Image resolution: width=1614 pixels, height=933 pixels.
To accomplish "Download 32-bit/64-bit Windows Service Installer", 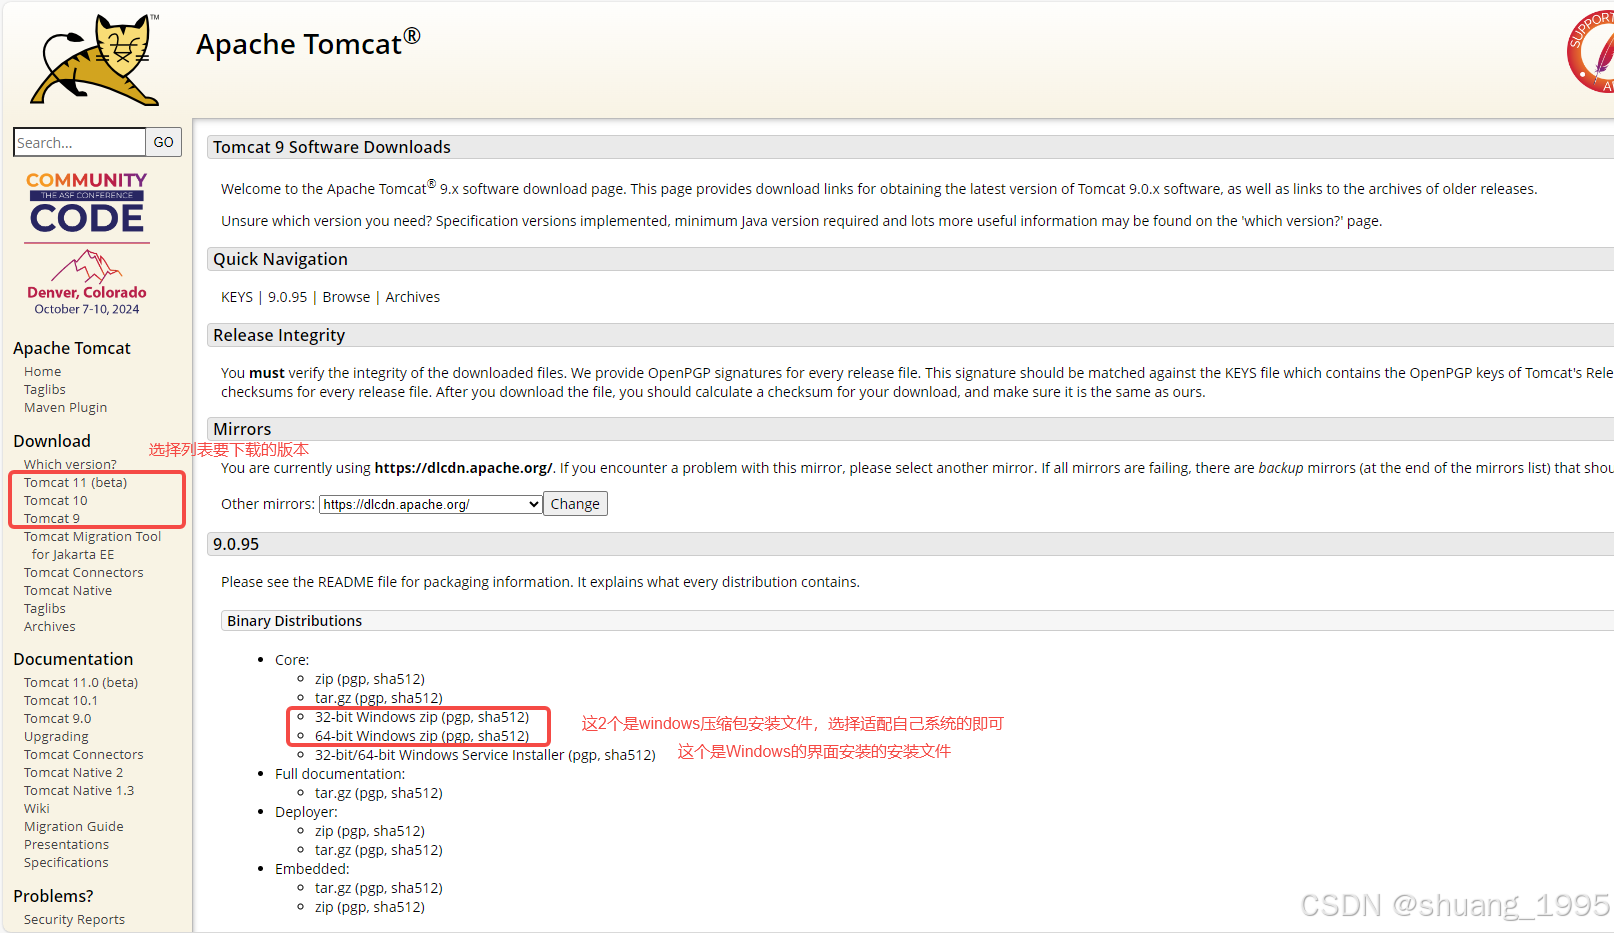I will tap(440, 755).
